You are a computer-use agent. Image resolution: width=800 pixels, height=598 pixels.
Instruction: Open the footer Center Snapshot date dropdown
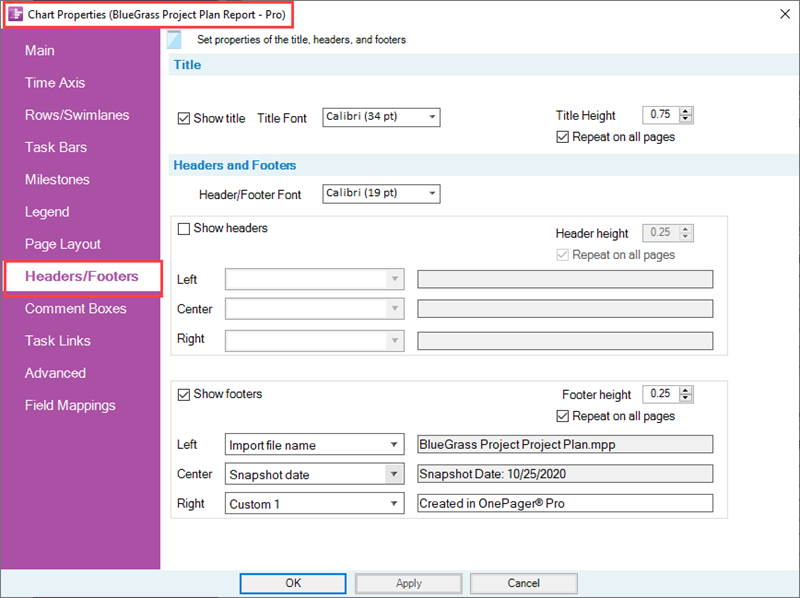(x=314, y=474)
